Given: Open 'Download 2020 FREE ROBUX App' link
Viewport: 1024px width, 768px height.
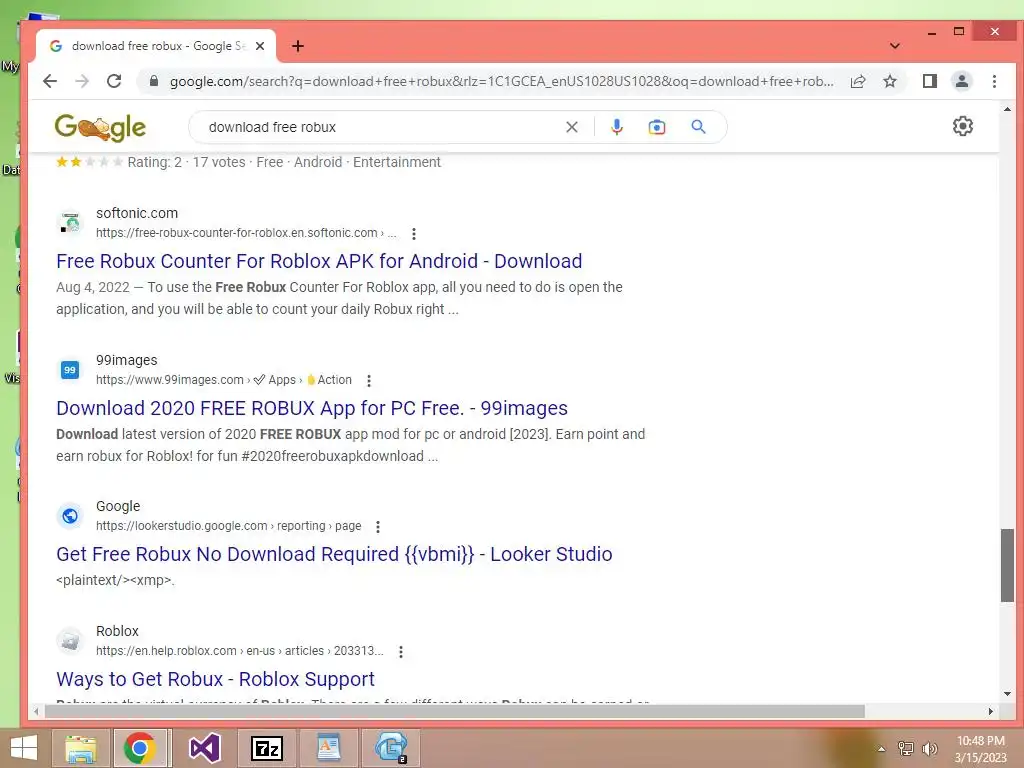Looking at the screenshot, I should coord(312,408).
